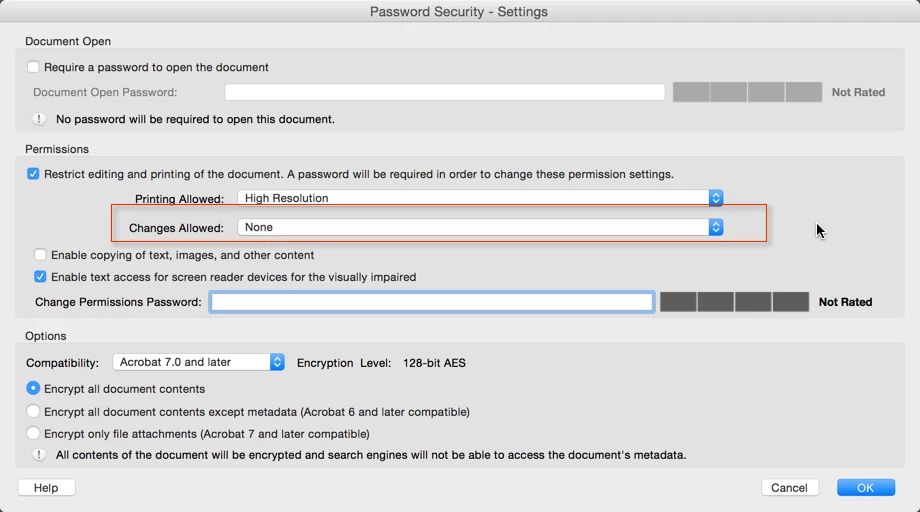This screenshot has width=920, height=512.
Task: Open the High Resolution printing dropdown
Action: (x=480, y=198)
